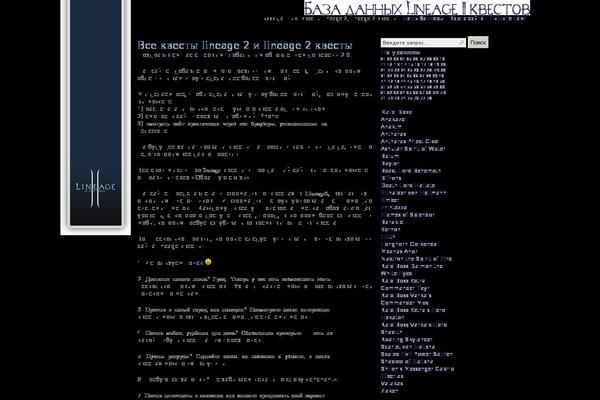The image size is (600, 400).
Task: Open the Lilith link in sidebar
Action: click(388, 237)
